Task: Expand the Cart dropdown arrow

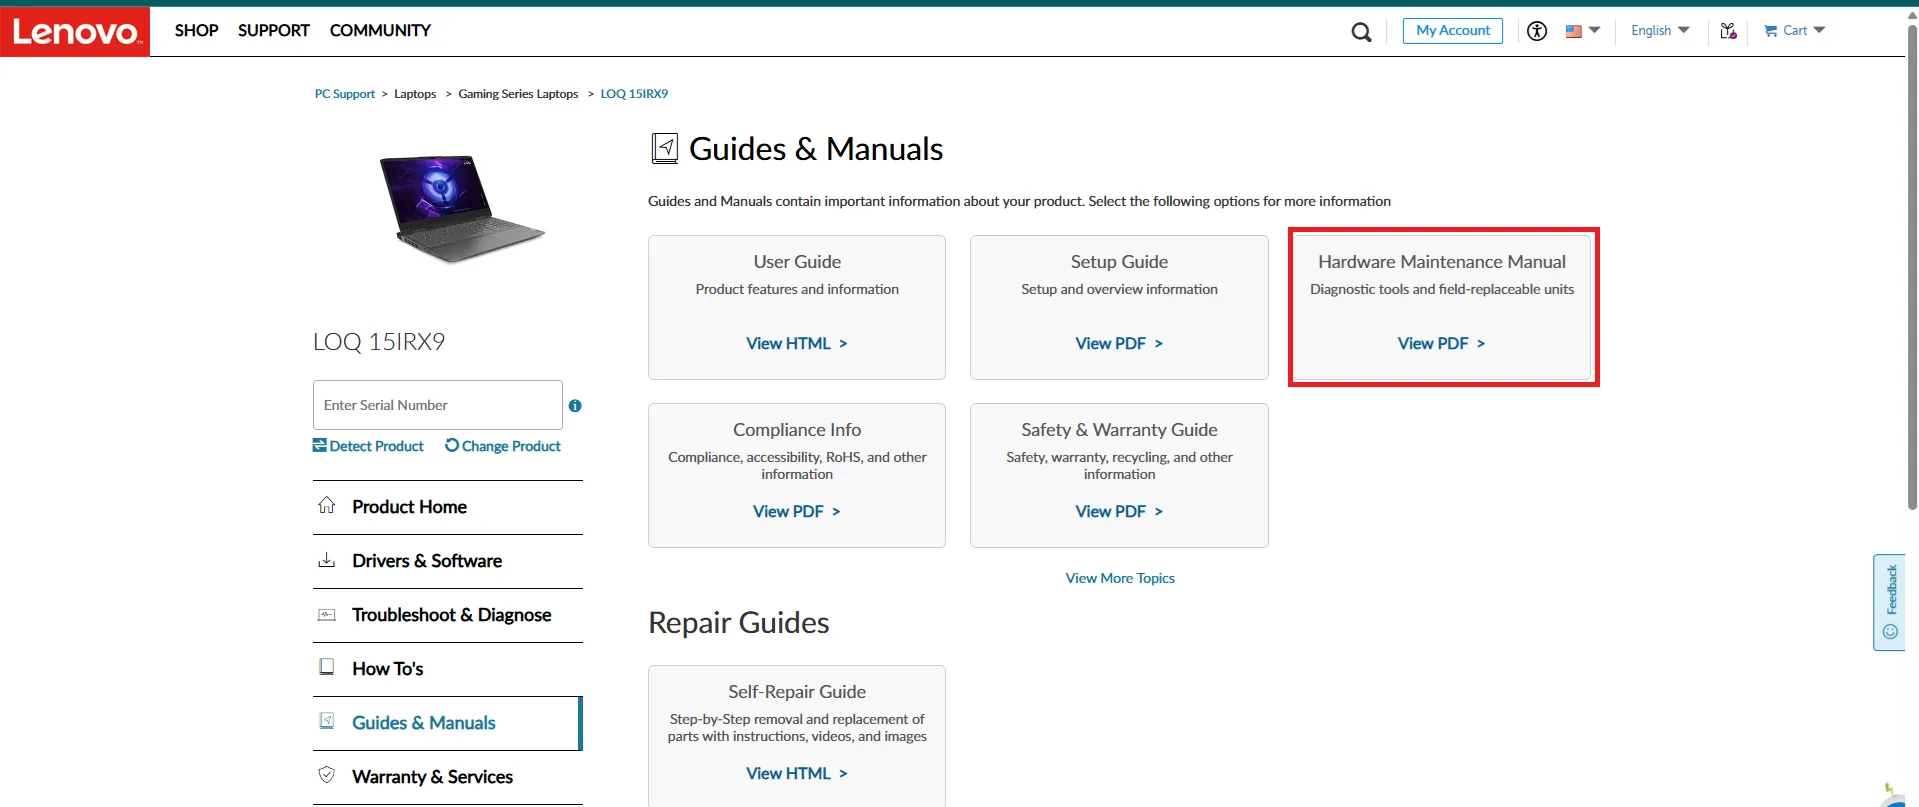Action: pyautogui.click(x=1819, y=30)
